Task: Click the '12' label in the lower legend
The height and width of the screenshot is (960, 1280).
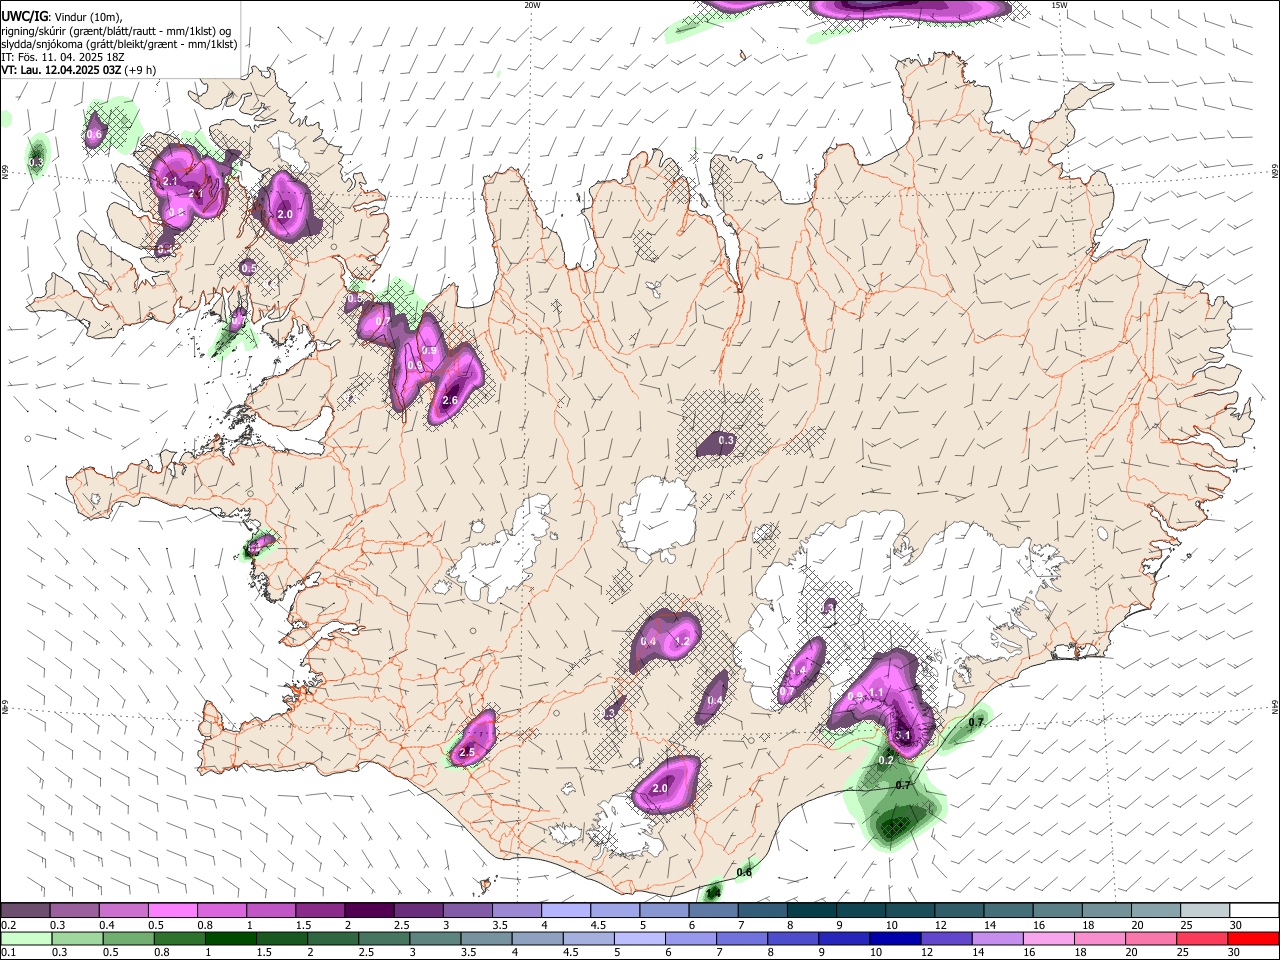Action: (x=927, y=952)
